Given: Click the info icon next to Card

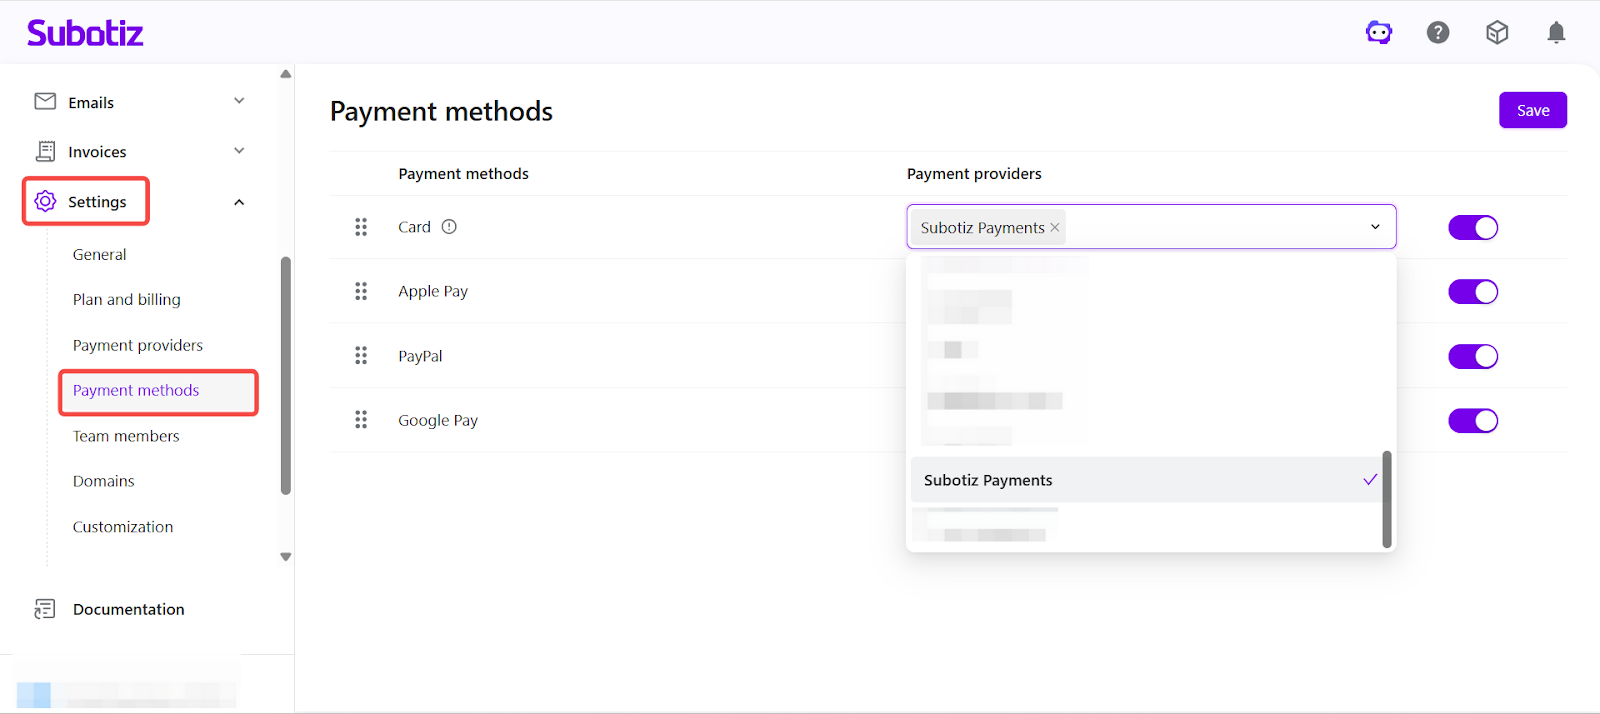Looking at the screenshot, I should click(x=449, y=227).
